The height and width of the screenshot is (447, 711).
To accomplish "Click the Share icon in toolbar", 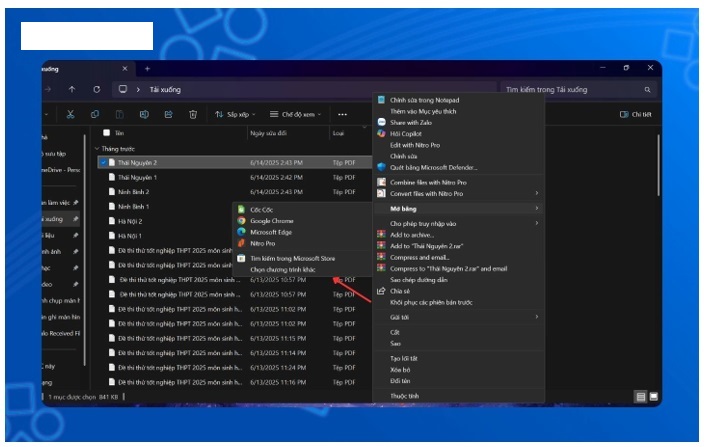I will point(169,114).
